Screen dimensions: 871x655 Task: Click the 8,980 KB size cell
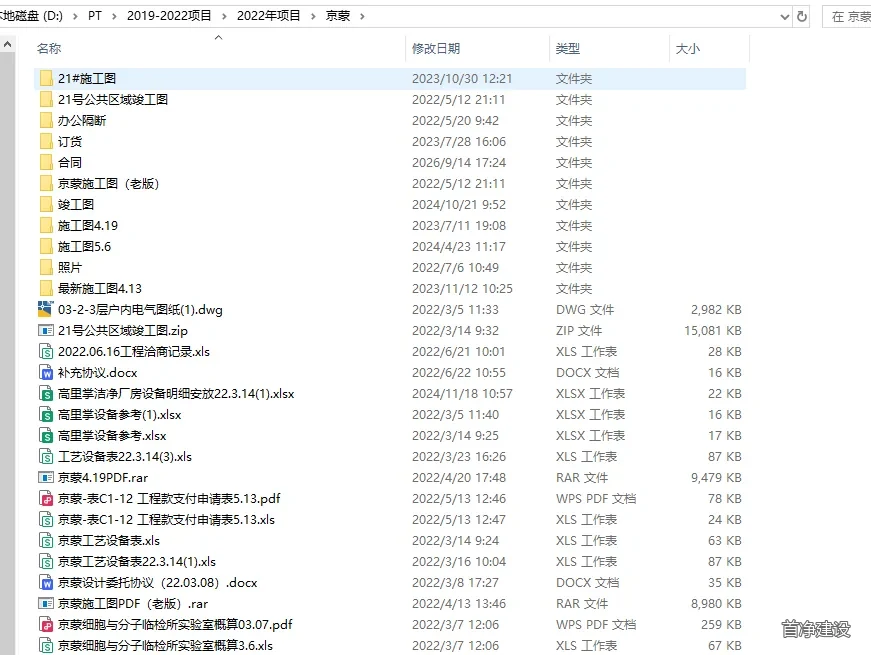tap(716, 604)
